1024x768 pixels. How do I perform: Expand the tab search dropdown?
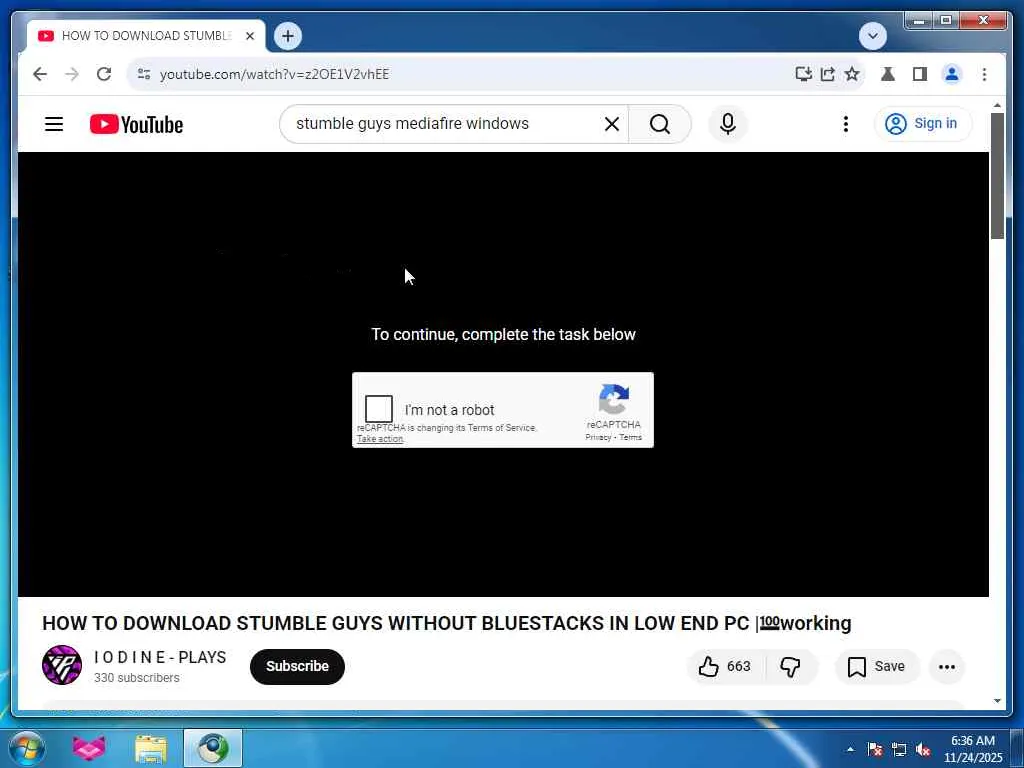click(872, 36)
